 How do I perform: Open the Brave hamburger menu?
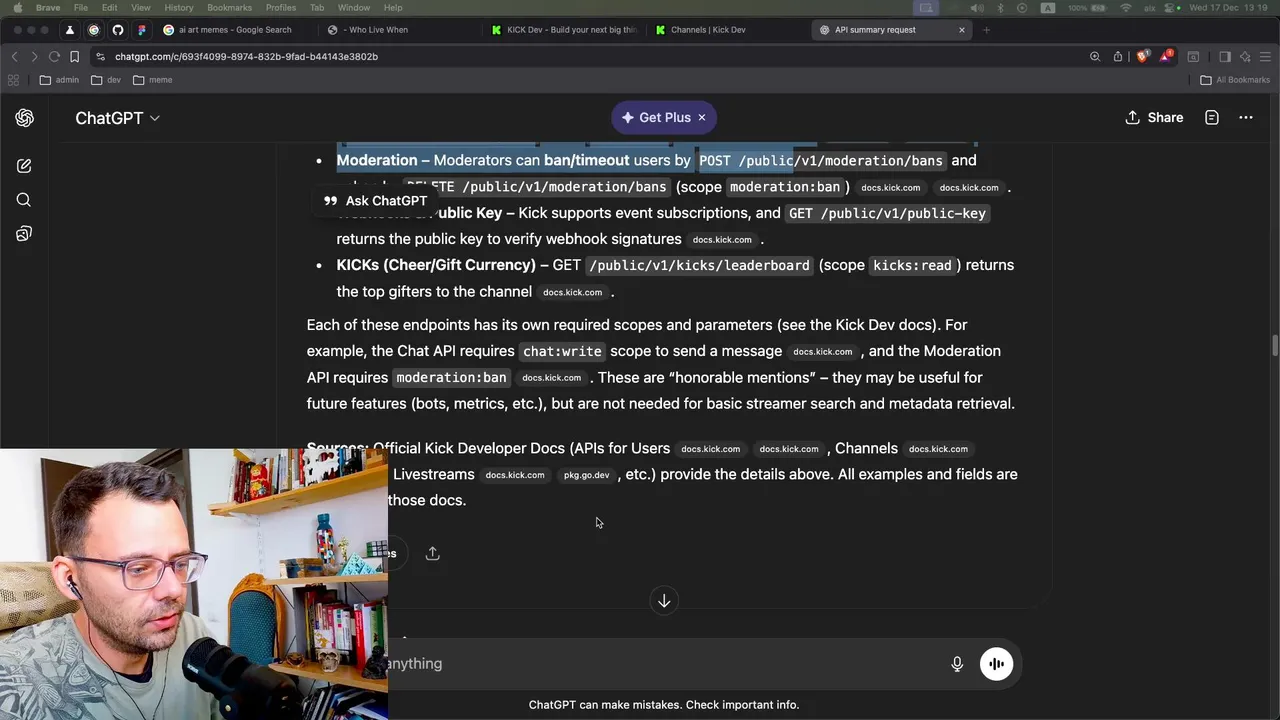click(x=1265, y=57)
